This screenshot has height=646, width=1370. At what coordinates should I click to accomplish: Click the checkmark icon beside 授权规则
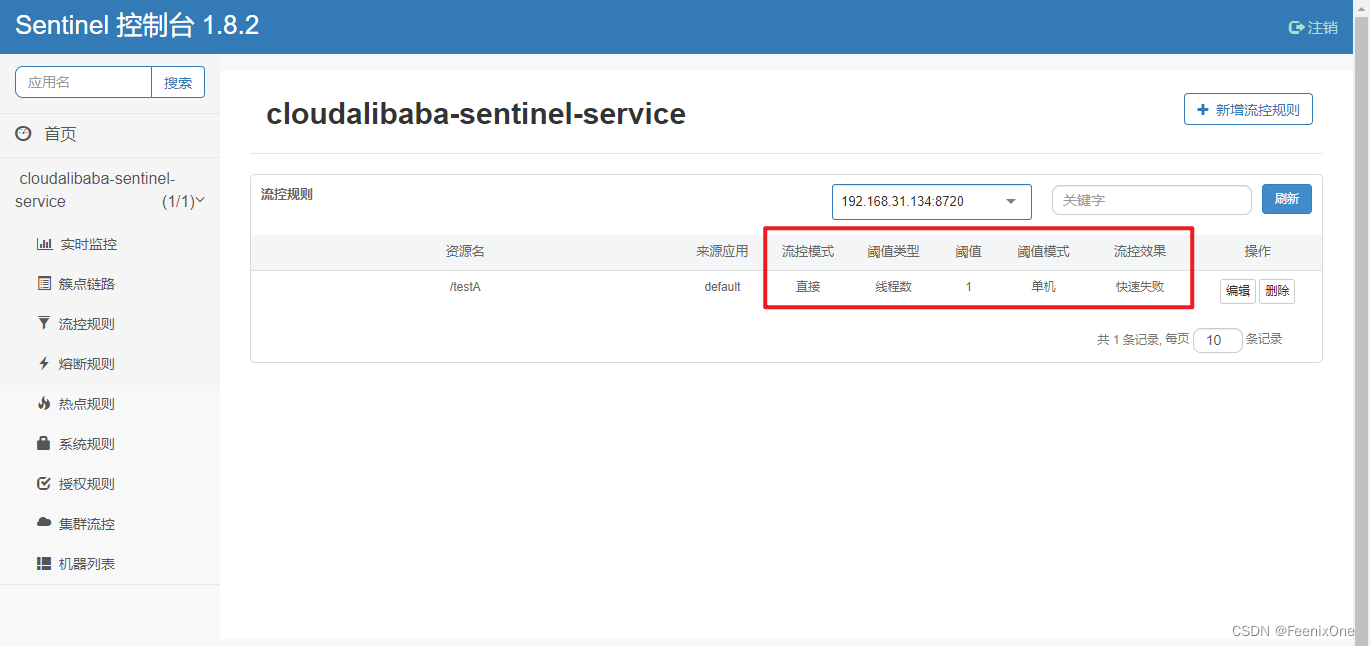tap(44, 484)
